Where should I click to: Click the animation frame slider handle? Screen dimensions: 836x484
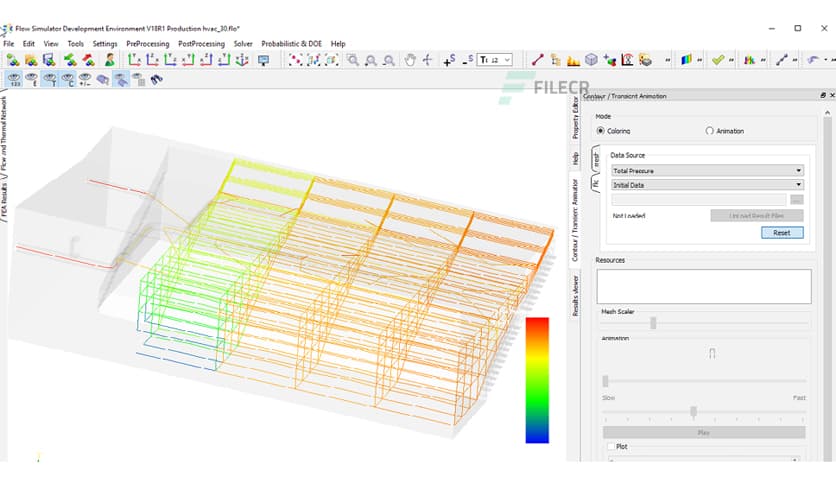[x=605, y=381]
